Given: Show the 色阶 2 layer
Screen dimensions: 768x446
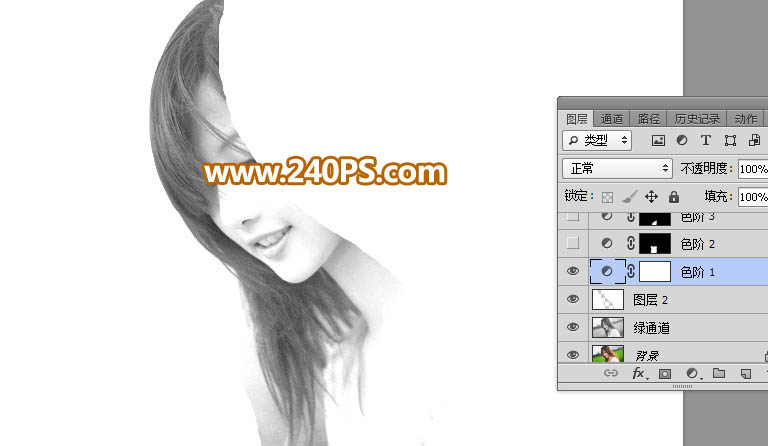Looking at the screenshot, I should 573,243.
